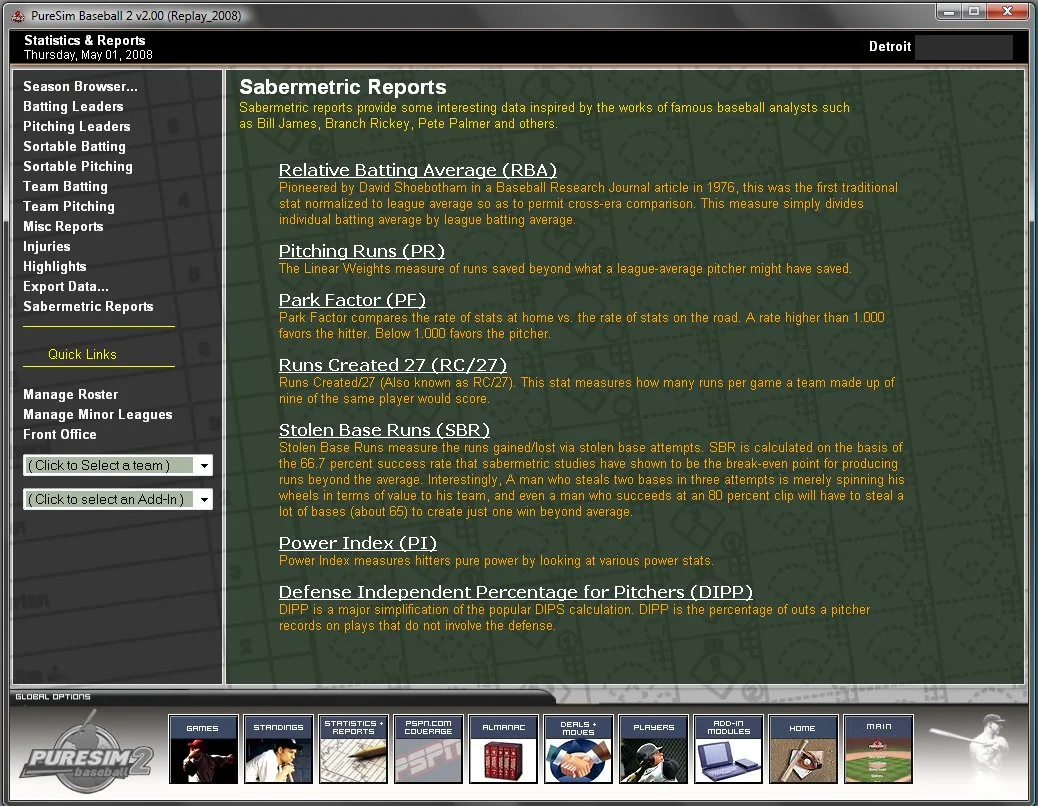Select Sortable Pitching from the sidebar
This screenshot has width=1038, height=806.
click(77, 166)
